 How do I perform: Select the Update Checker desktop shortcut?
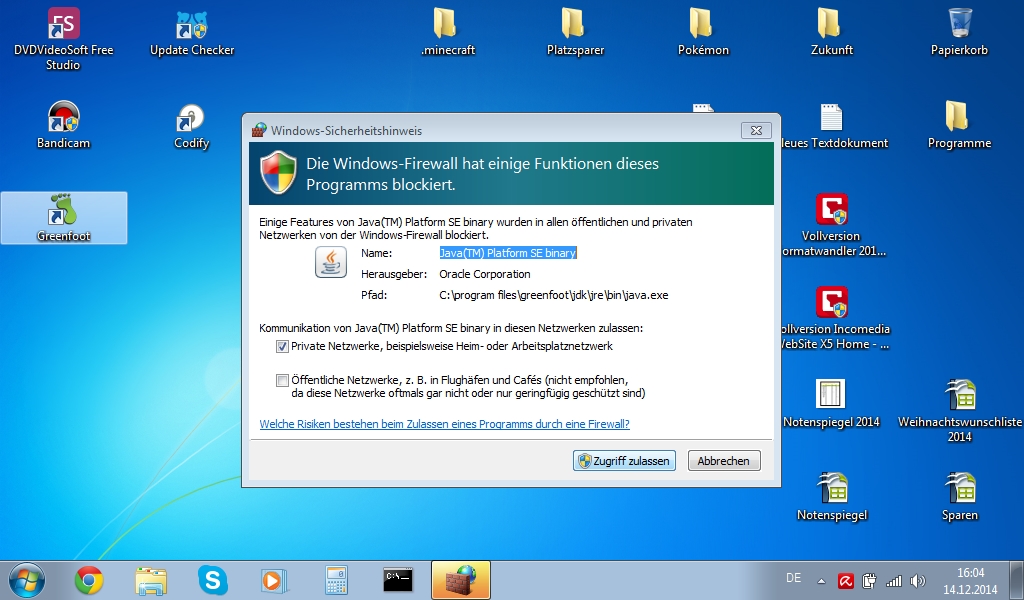(191, 33)
